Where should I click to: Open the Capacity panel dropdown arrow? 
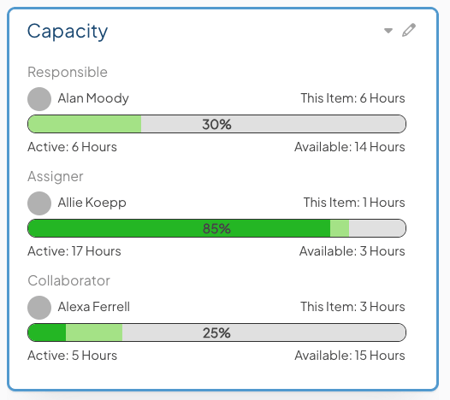point(388,31)
